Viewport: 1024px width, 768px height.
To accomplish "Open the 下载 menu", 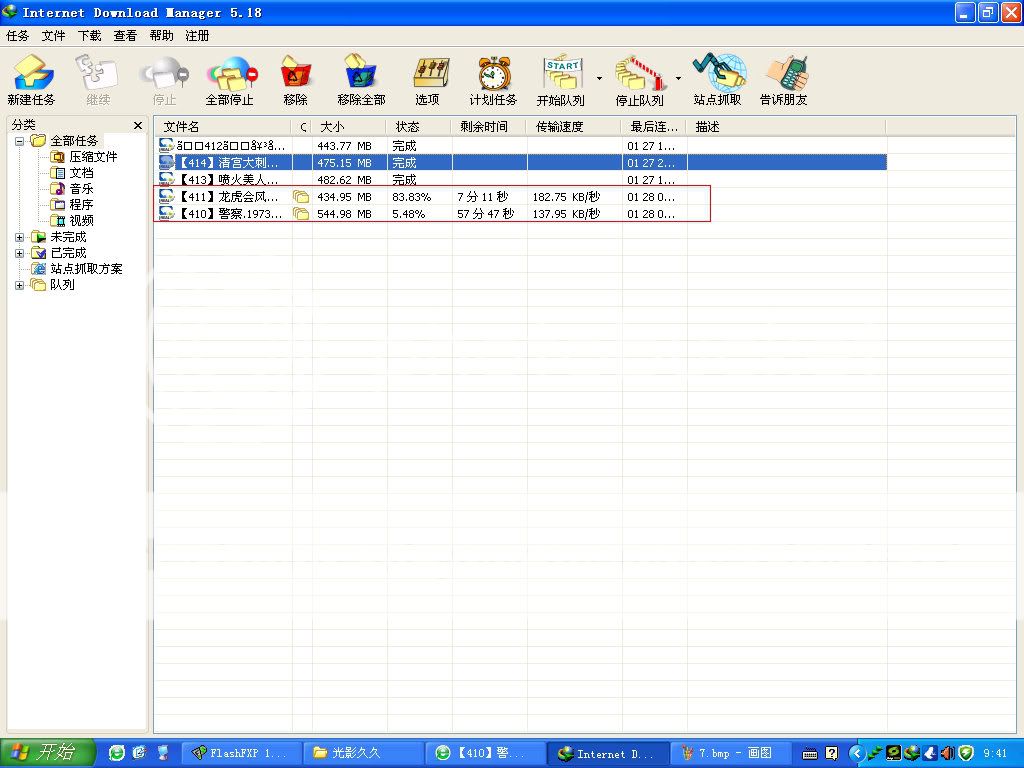I will coord(90,36).
